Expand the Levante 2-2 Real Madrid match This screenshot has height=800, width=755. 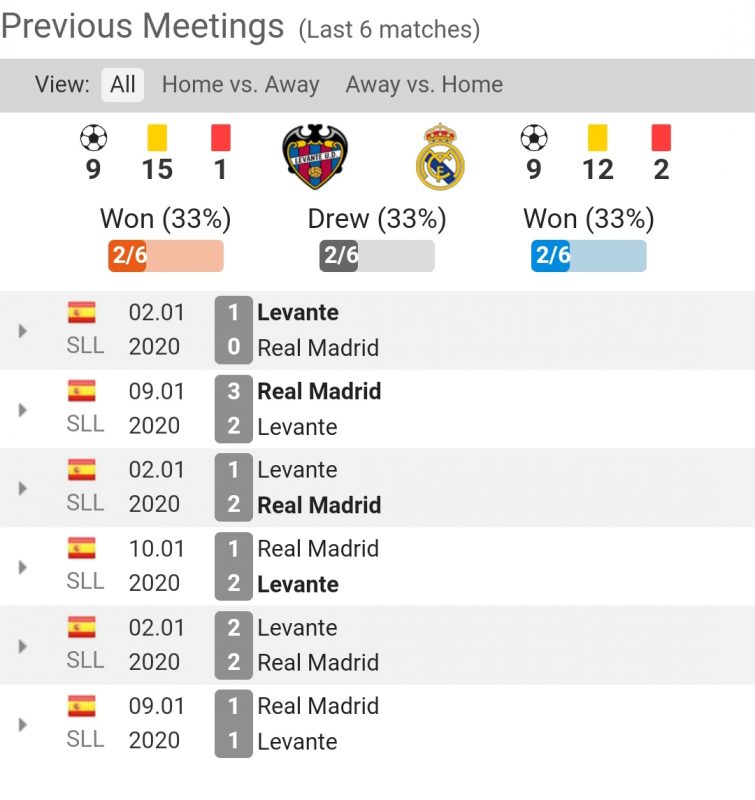(x=23, y=645)
